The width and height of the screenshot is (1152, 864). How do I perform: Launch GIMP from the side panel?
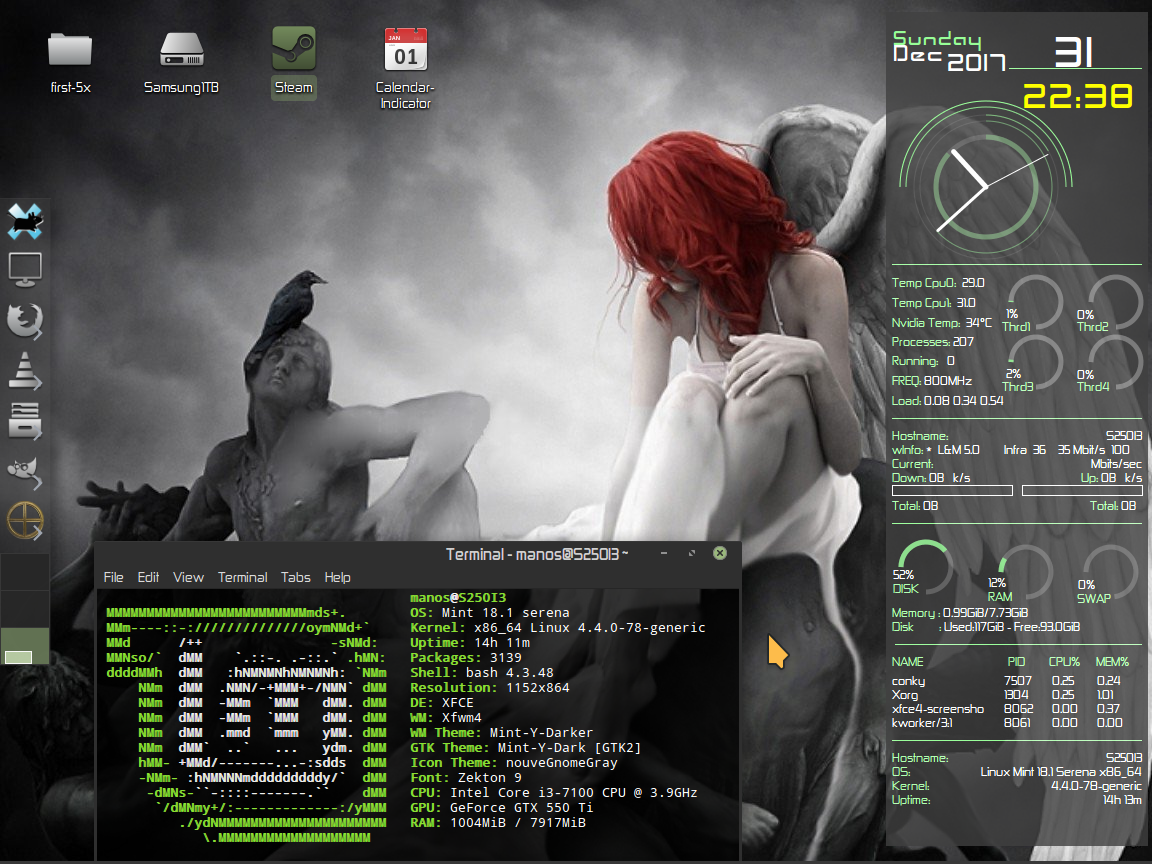(25, 472)
